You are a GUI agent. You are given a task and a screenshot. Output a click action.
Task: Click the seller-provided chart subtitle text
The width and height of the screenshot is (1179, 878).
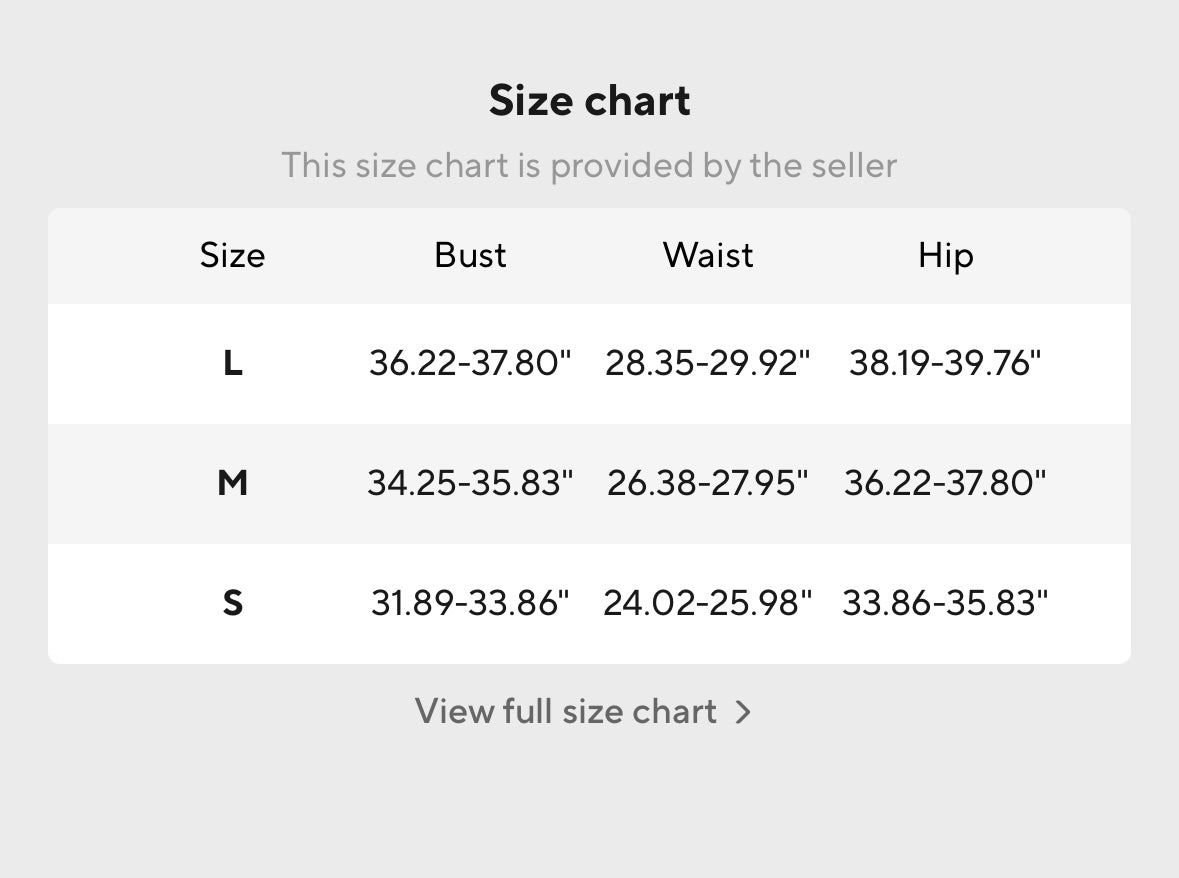(x=589, y=165)
